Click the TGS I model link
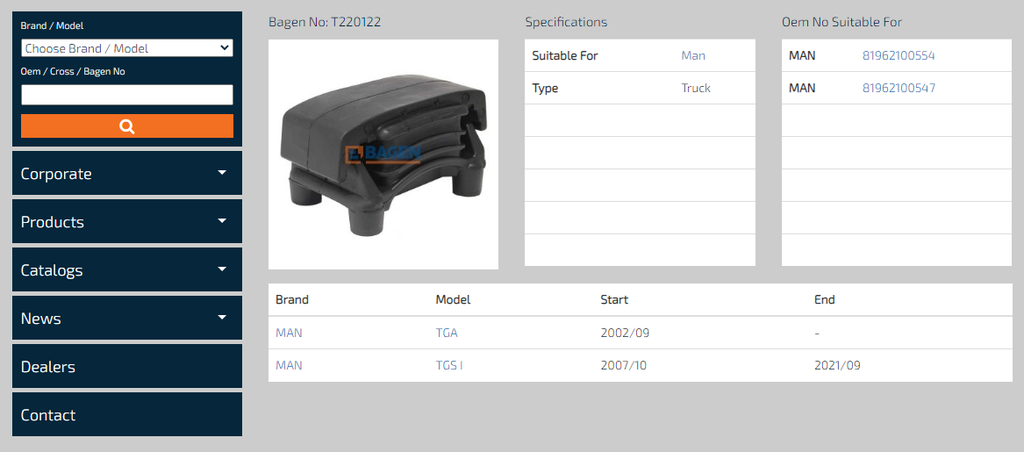1024x452 pixels. click(449, 365)
